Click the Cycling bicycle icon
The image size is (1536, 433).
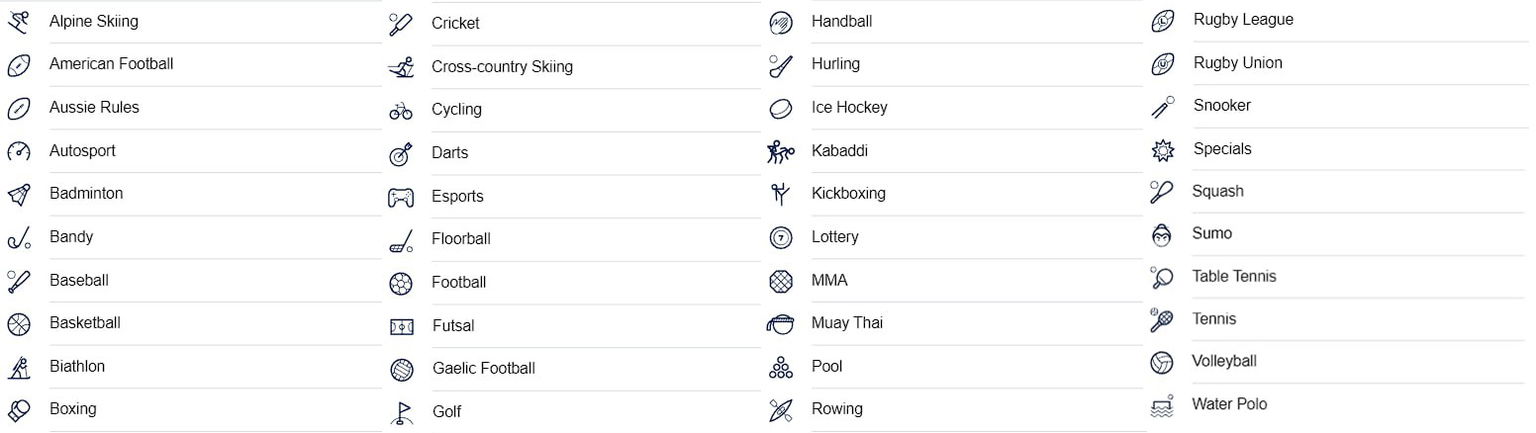(400, 111)
